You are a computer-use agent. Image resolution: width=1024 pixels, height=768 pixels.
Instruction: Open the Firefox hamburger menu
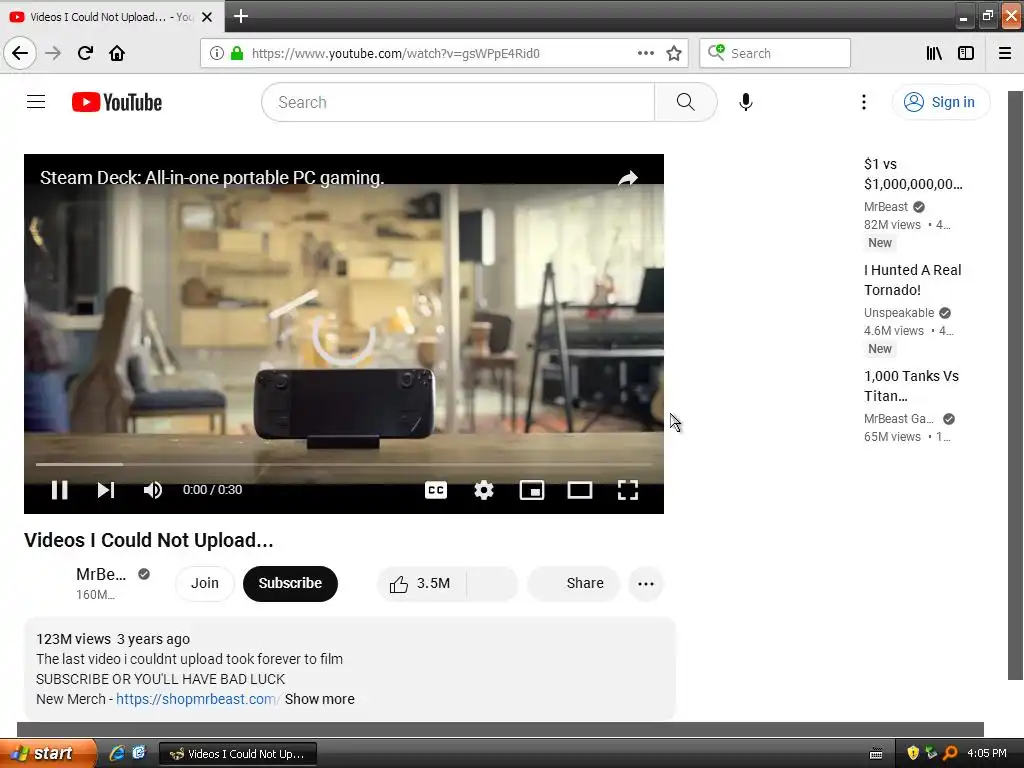point(1005,53)
